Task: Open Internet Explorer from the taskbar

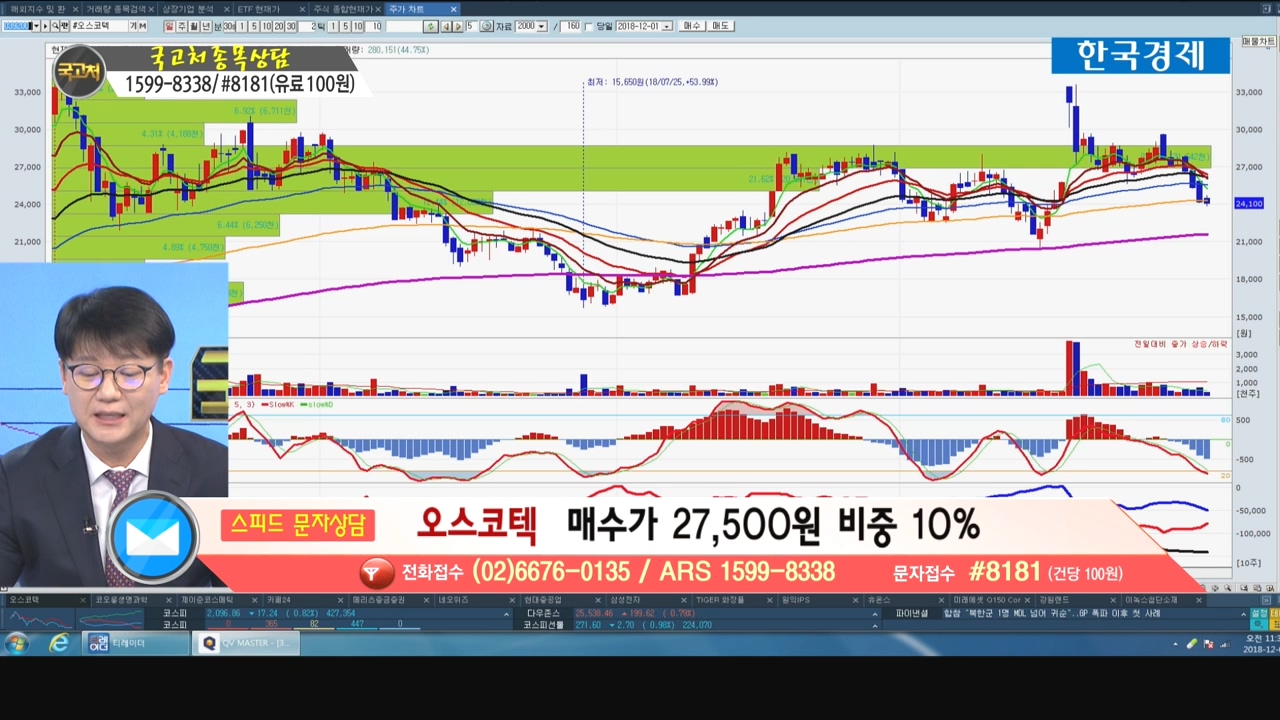Action: tap(59, 643)
